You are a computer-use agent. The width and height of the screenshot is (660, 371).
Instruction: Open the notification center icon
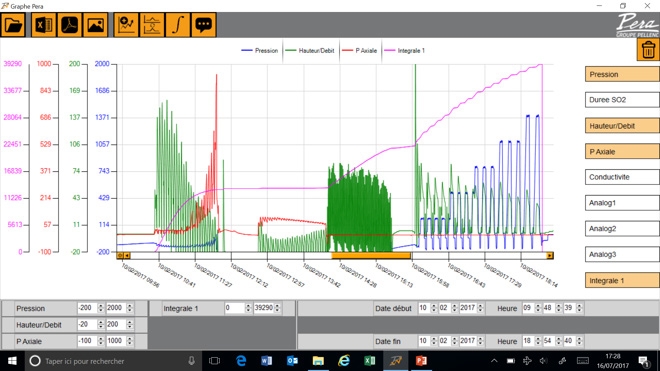click(644, 361)
